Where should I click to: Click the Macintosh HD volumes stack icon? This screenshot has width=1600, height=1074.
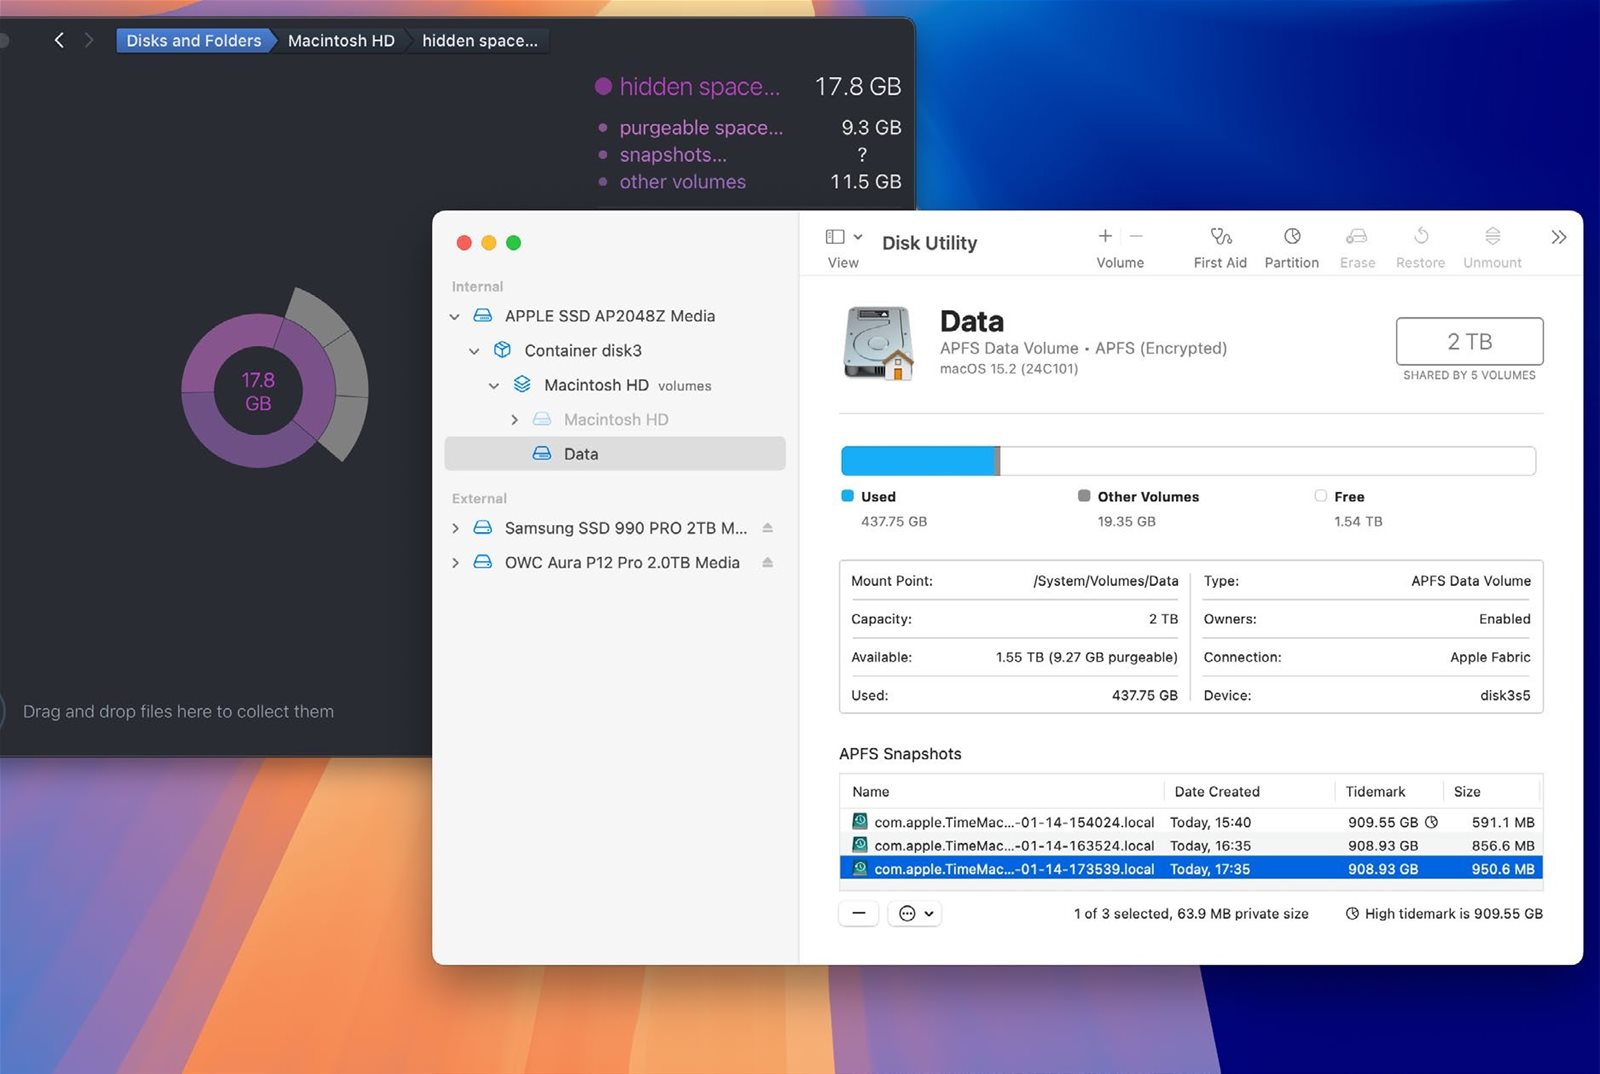(522, 385)
